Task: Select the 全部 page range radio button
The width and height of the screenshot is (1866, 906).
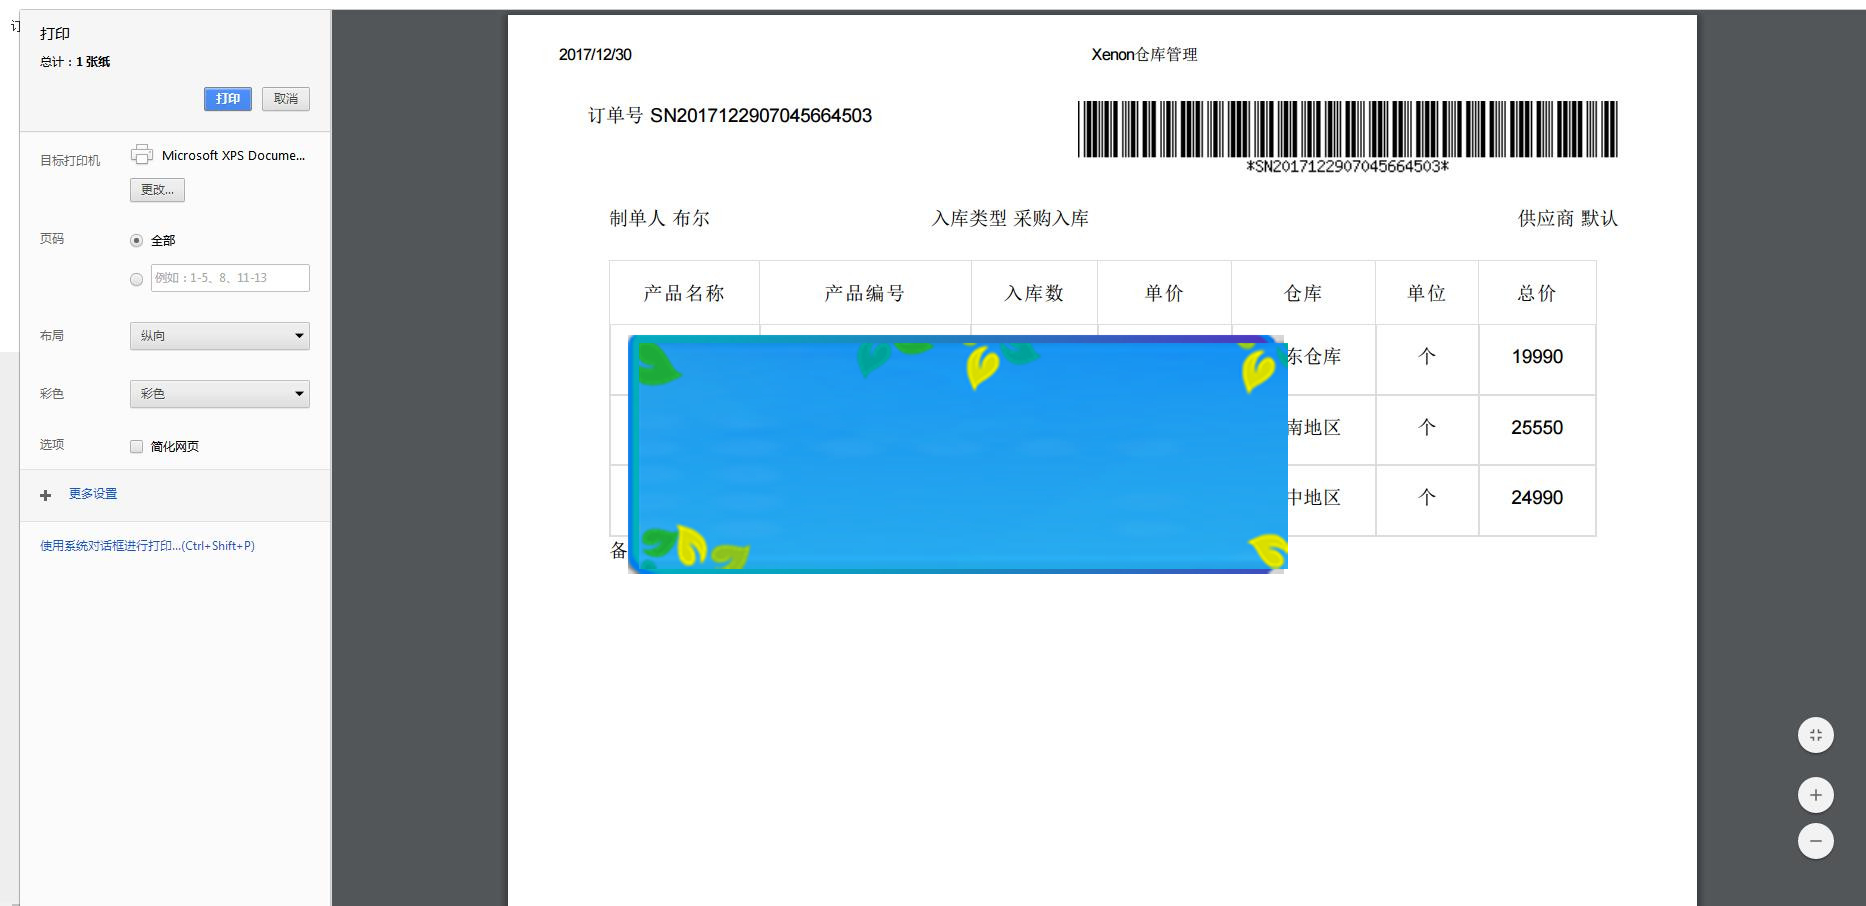Action: [136, 240]
